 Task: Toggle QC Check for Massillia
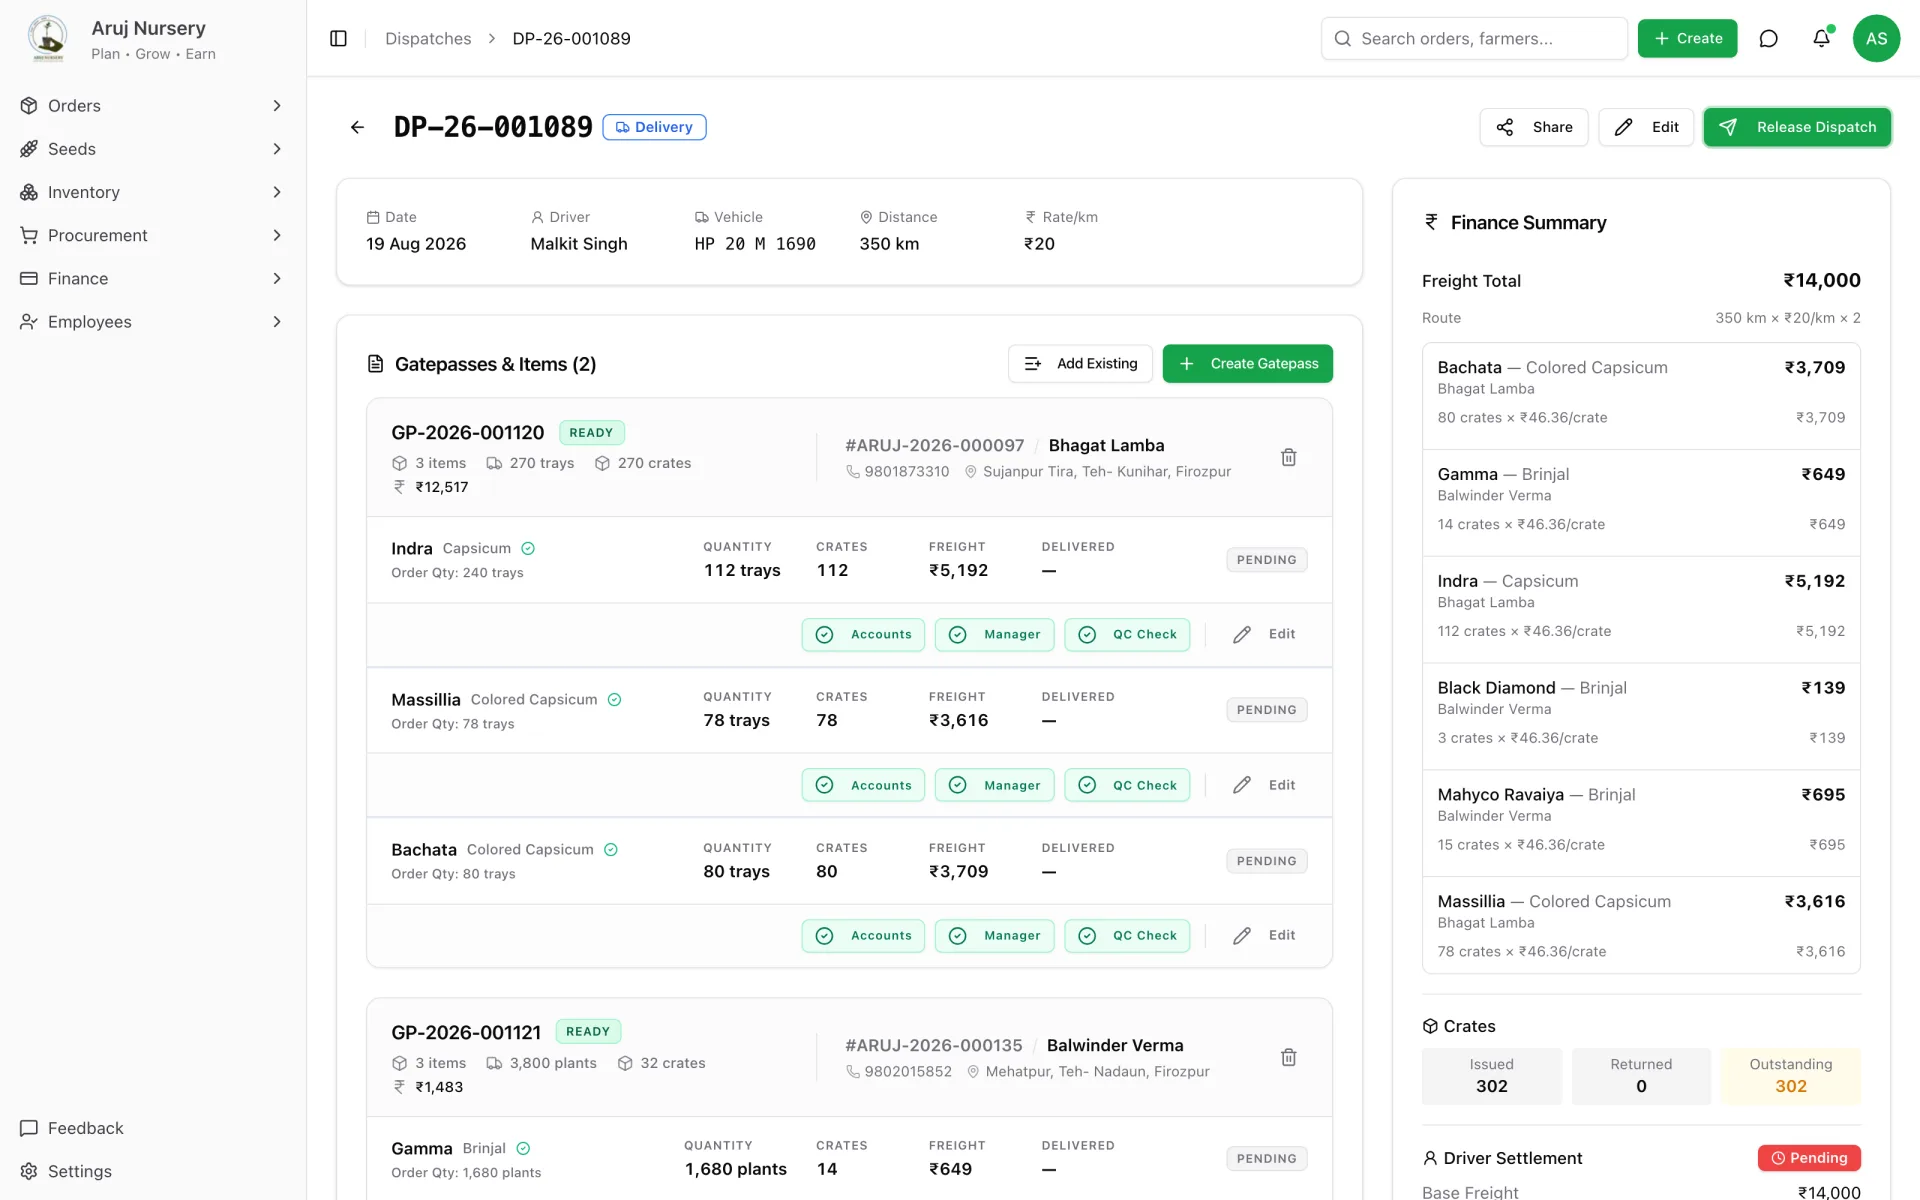[1127, 785]
